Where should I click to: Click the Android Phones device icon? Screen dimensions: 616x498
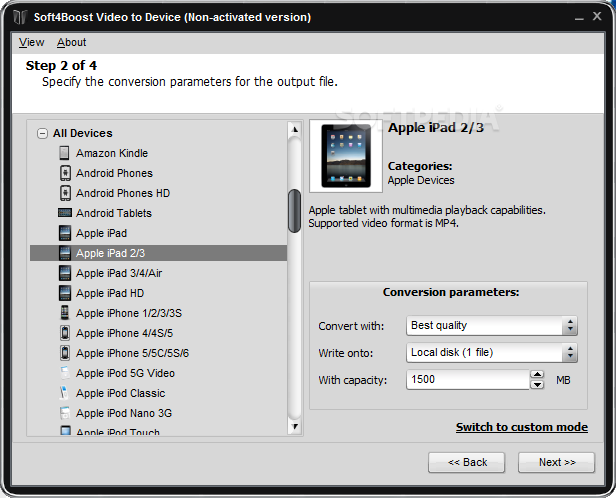pyautogui.click(x=65, y=173)
